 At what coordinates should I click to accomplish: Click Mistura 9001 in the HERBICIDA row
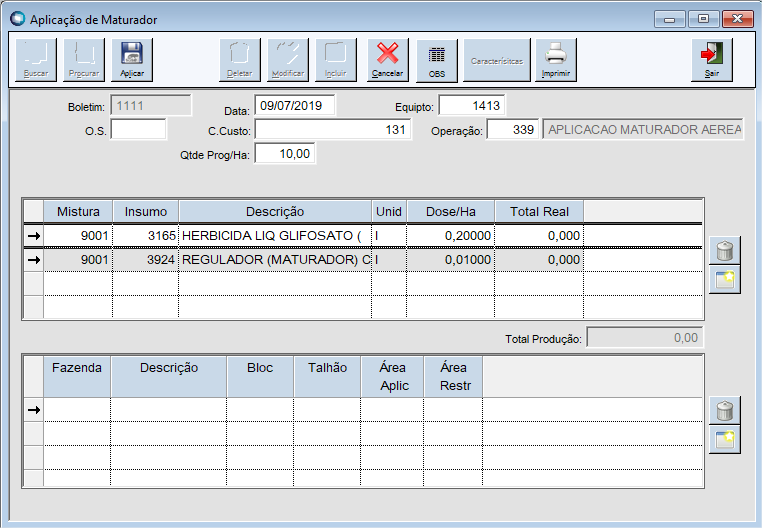point(78,236)
